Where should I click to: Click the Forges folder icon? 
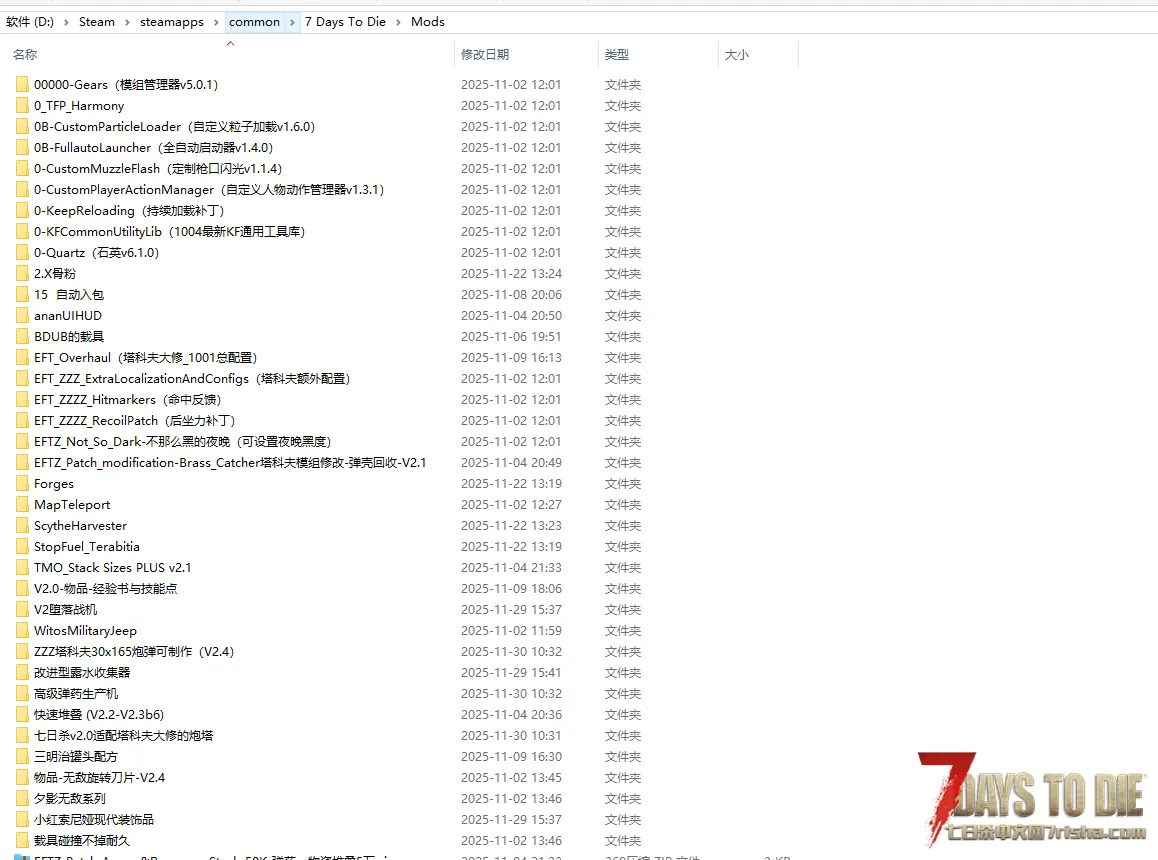point(22,484)
